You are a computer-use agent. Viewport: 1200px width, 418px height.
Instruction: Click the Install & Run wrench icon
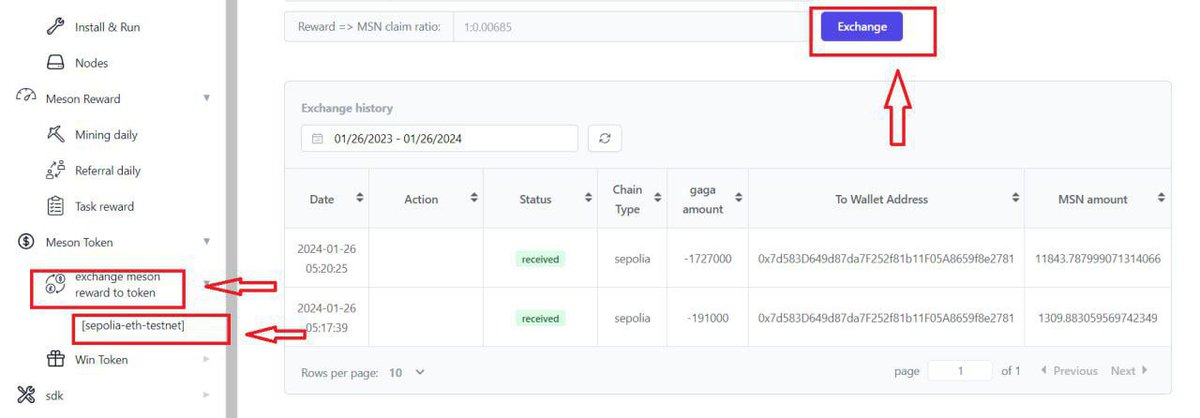tap(56, 27)
